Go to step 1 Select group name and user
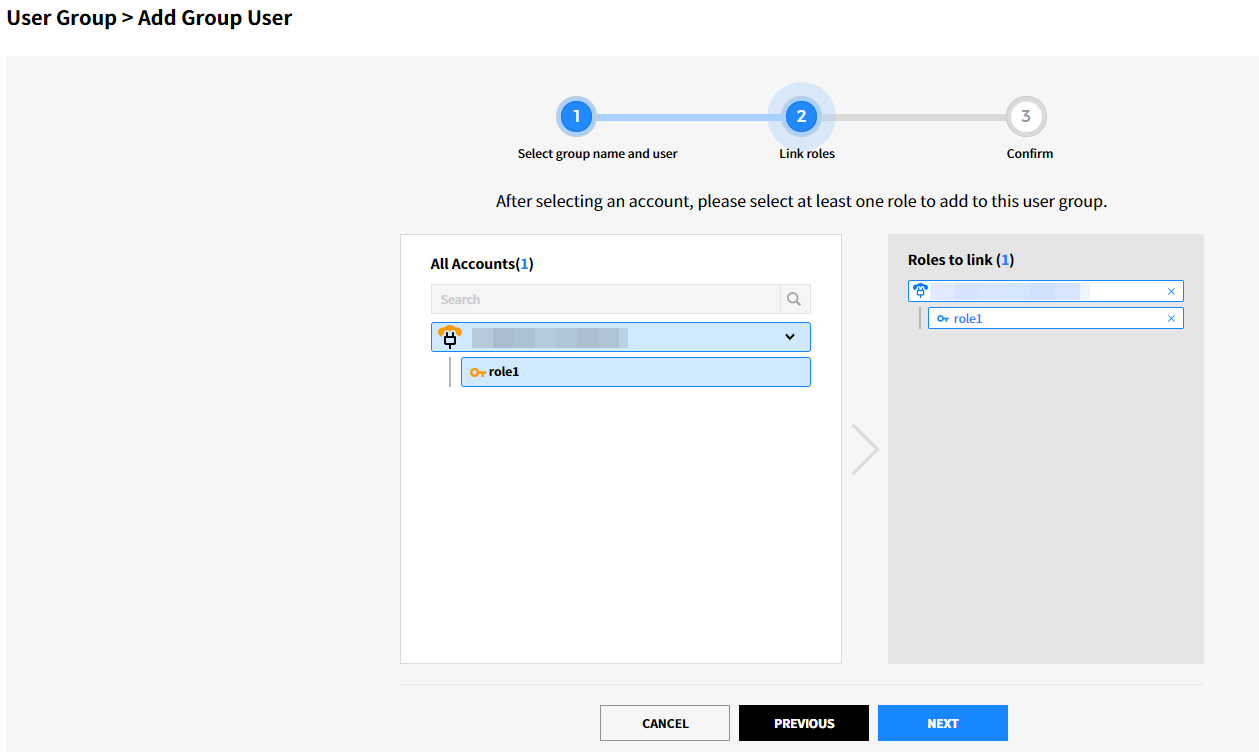 click(x=576, y=117)
